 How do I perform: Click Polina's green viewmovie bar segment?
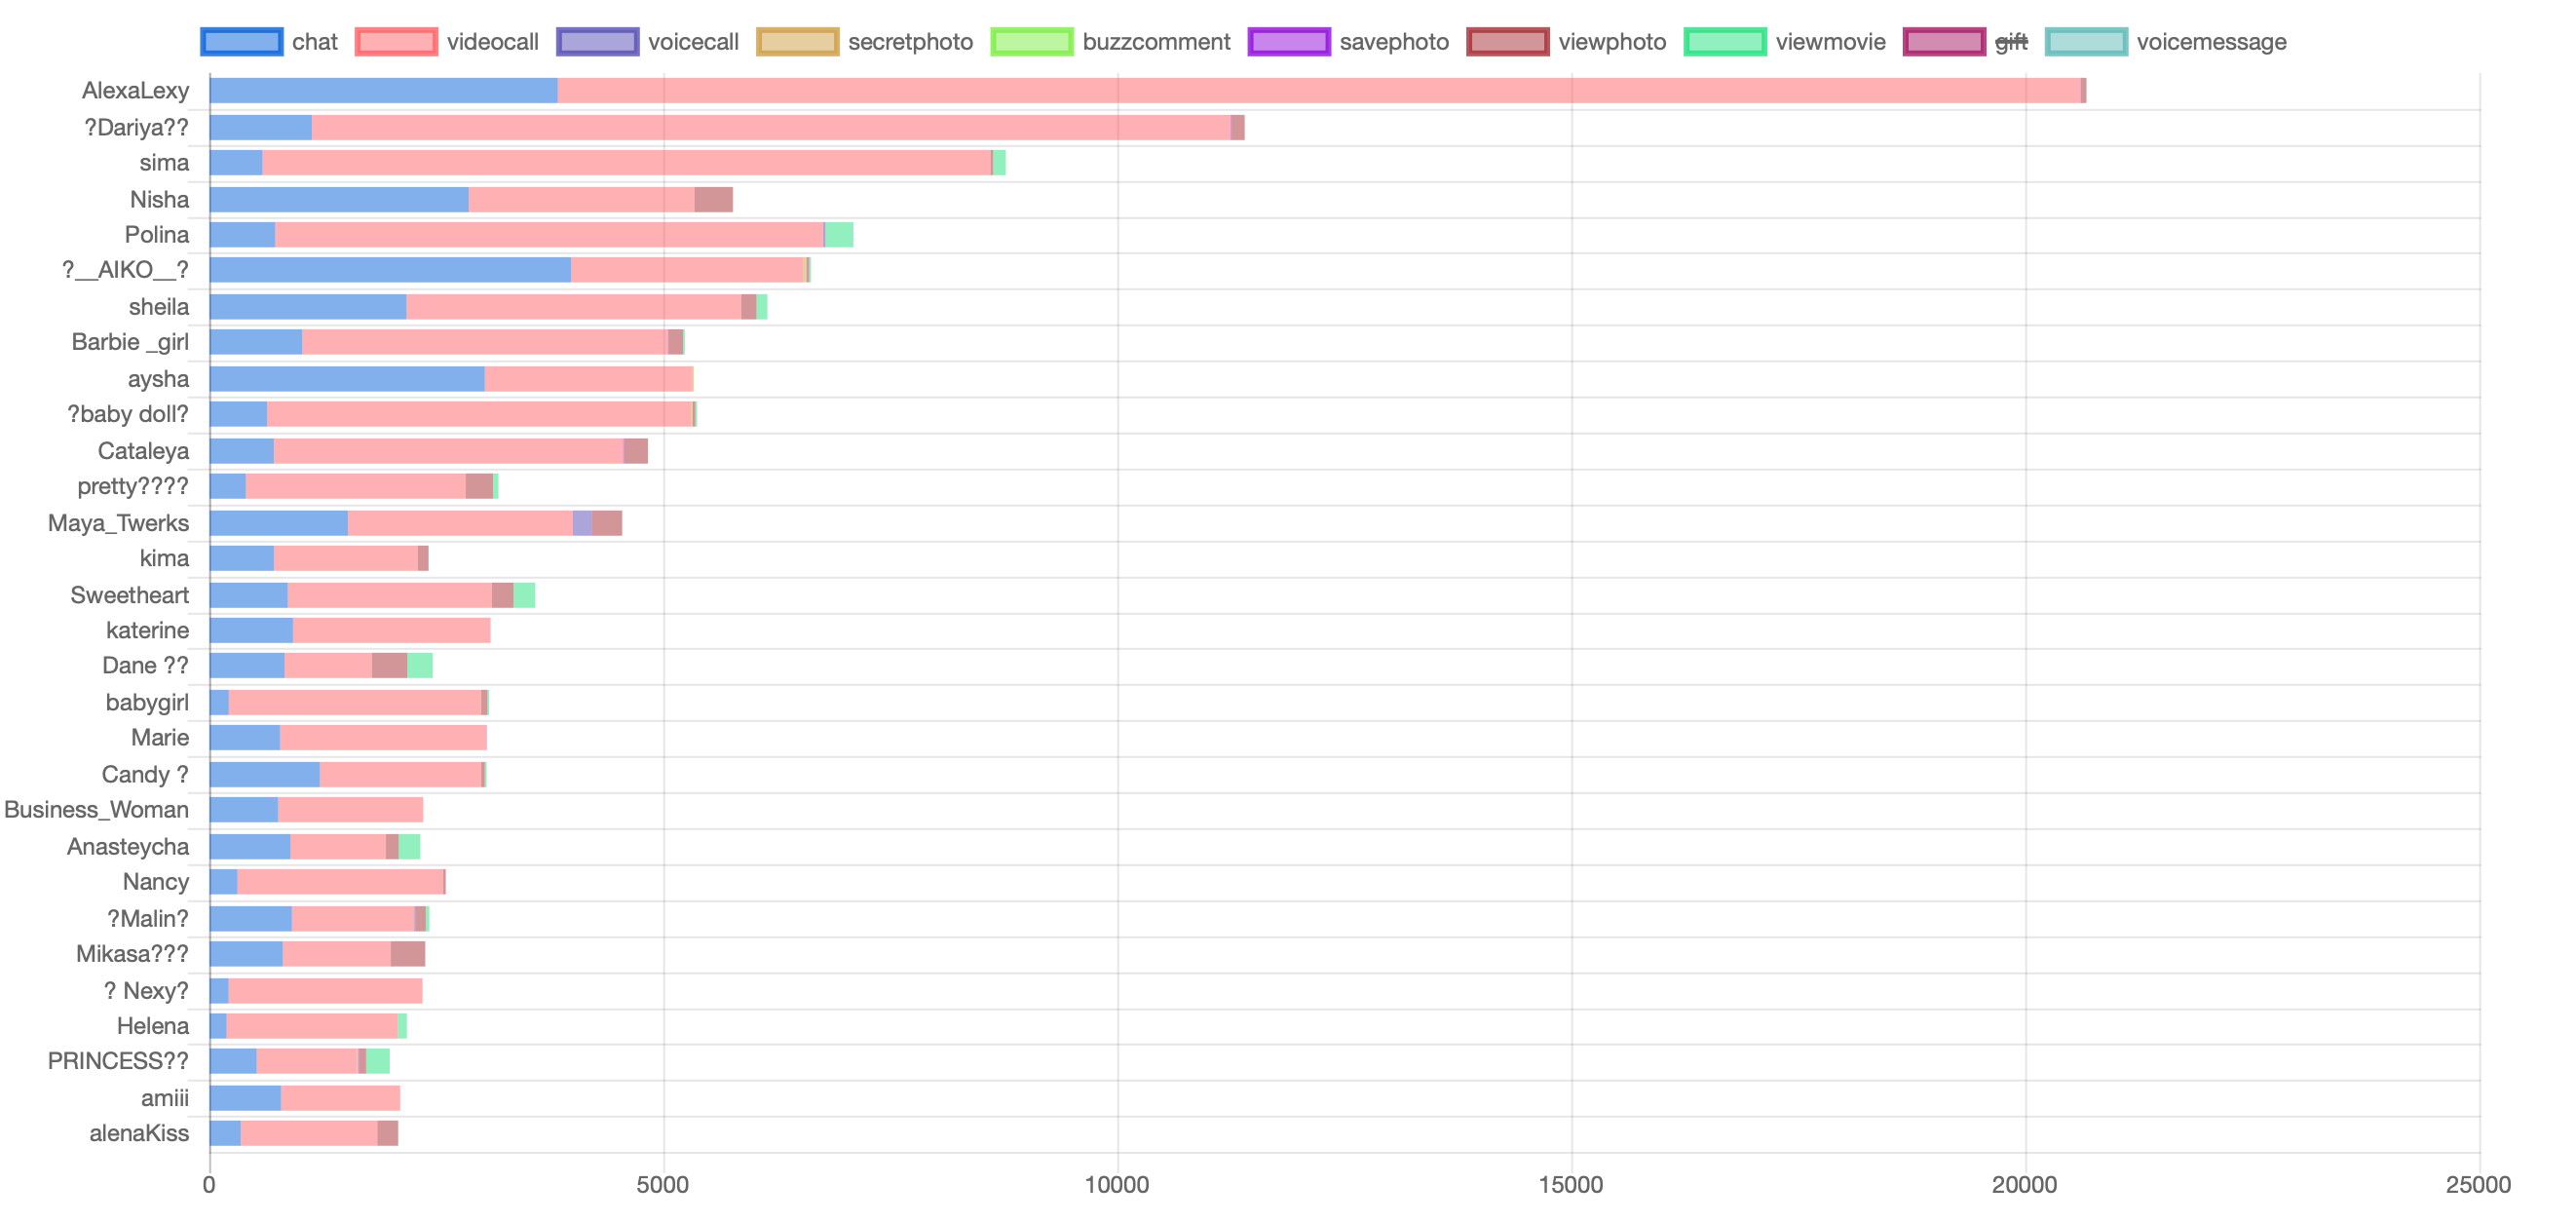point(839,235)
